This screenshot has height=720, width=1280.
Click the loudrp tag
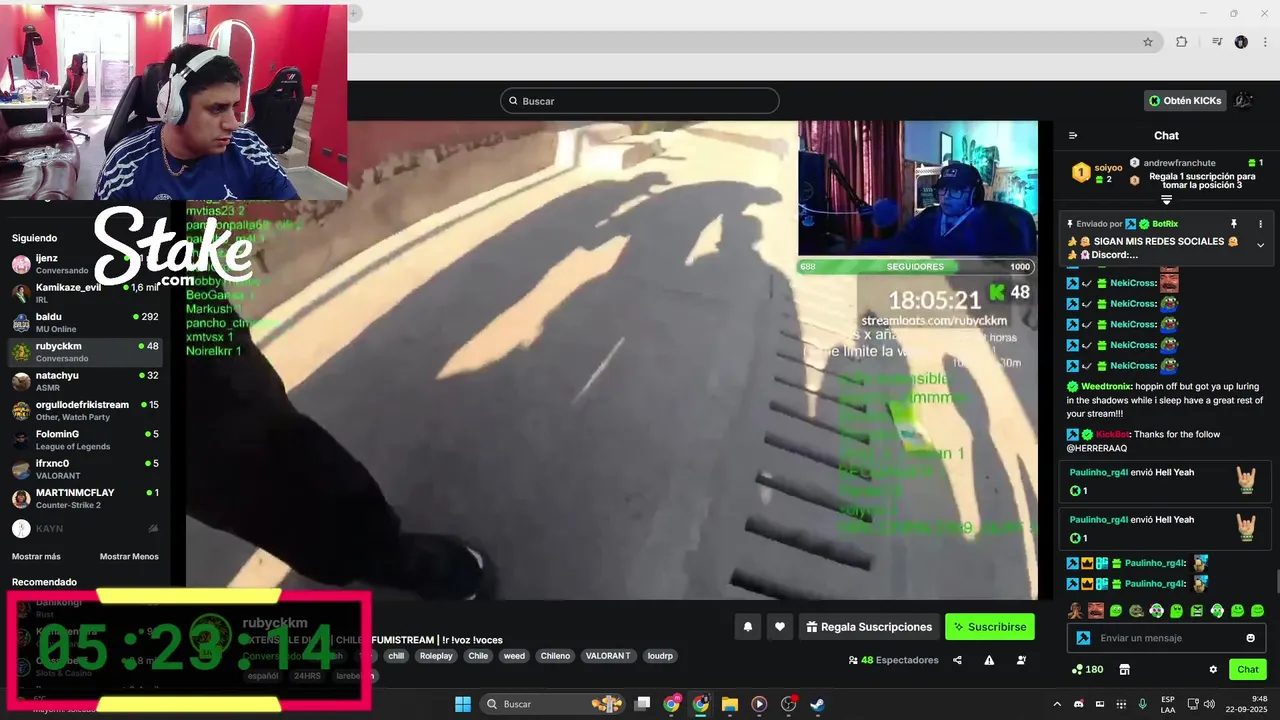coord(660,656)
